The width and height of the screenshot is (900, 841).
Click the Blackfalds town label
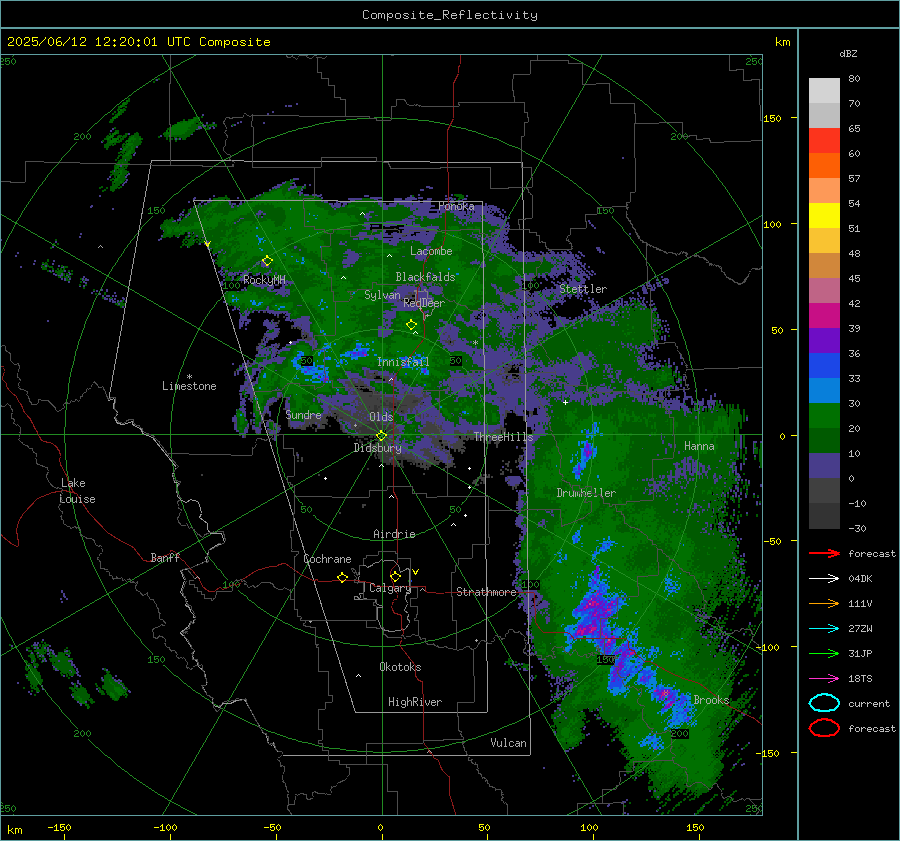pyautogui.click(x=425, y=277)
